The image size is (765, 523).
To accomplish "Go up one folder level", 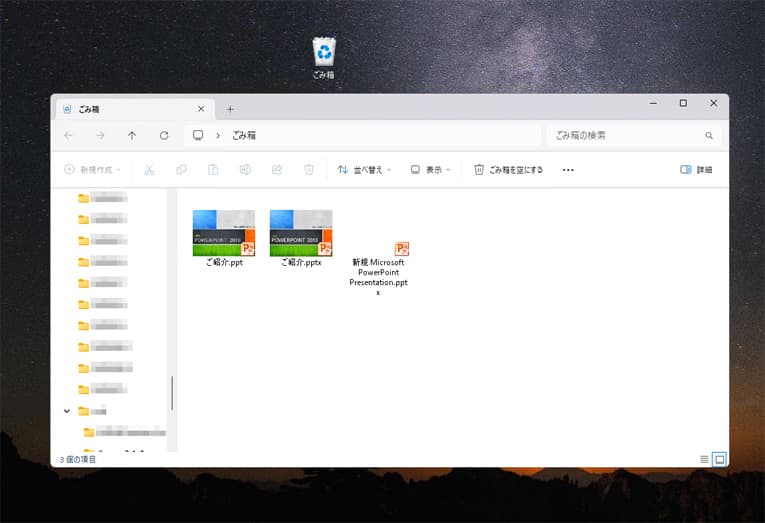I will coord(132,135).
